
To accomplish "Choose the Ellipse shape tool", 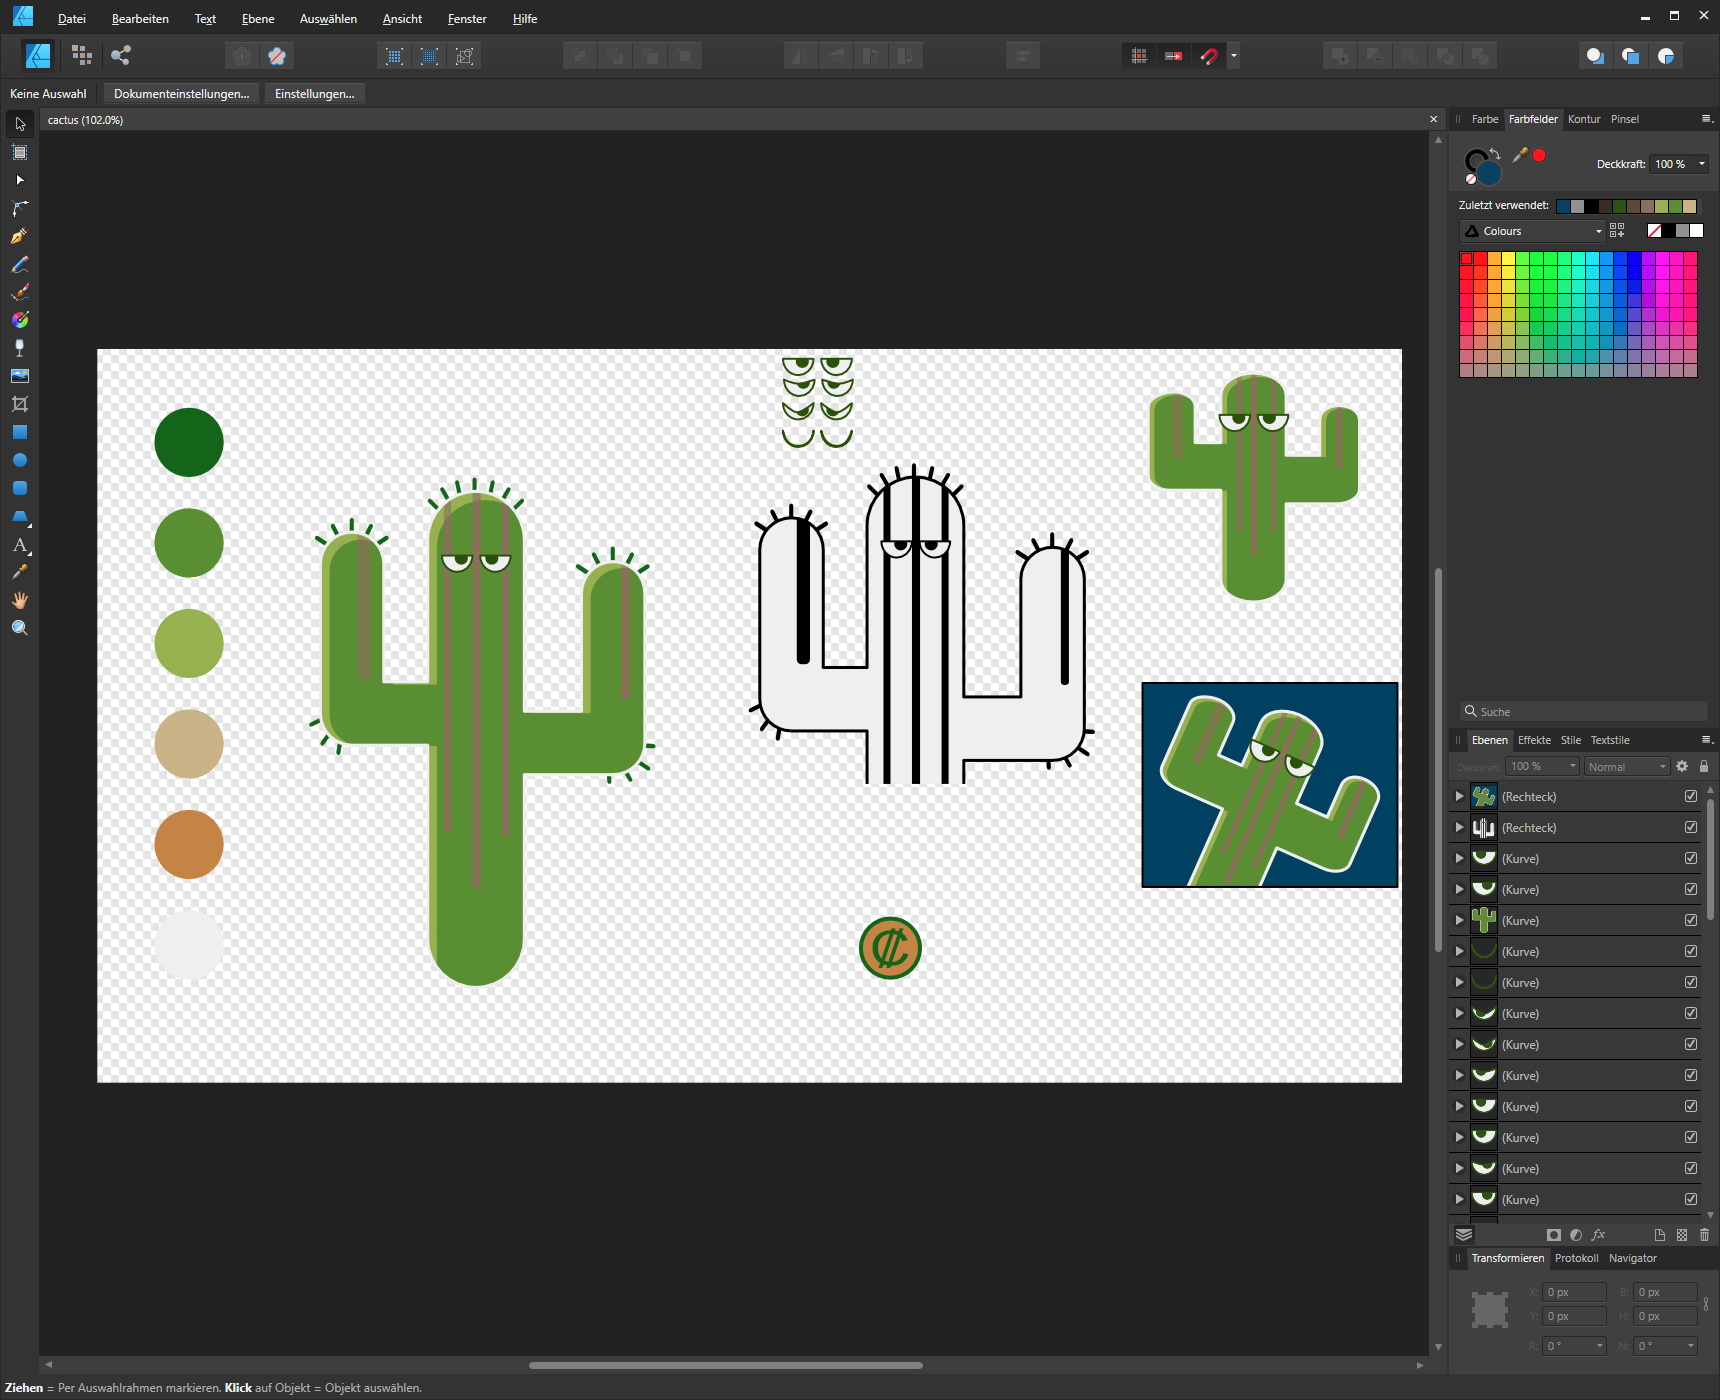I will click(19, 460).
